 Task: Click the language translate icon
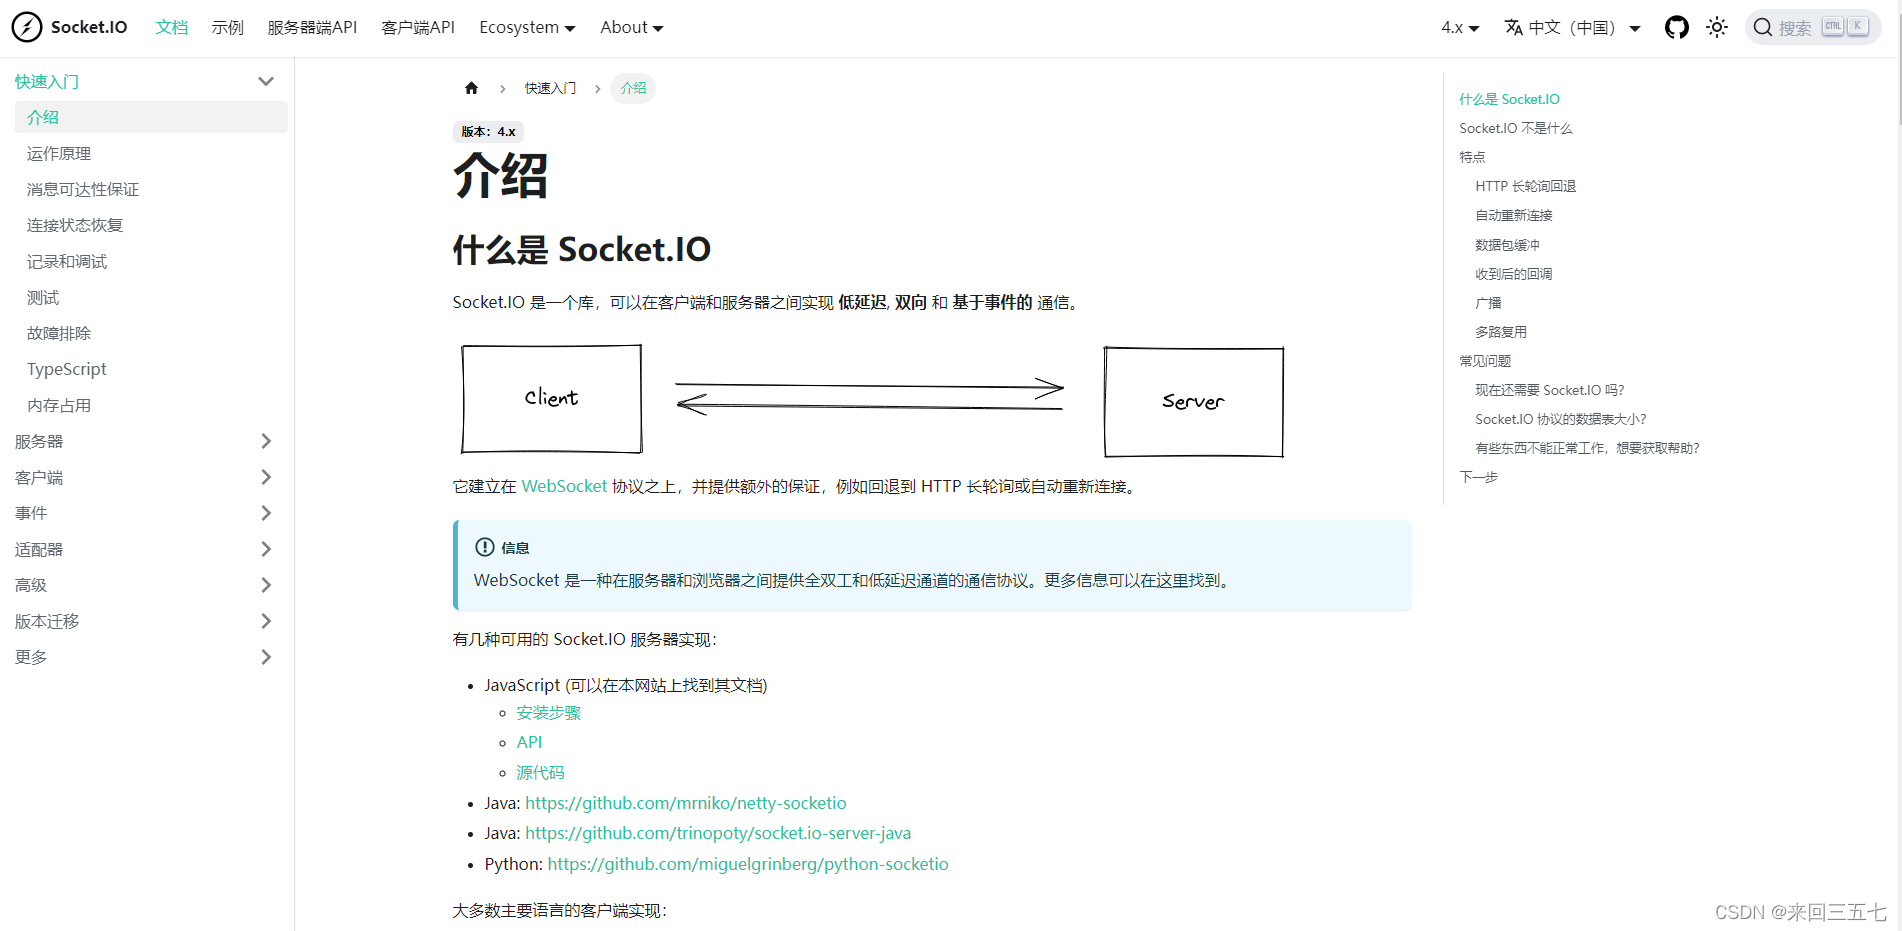tap(1513, 27)
